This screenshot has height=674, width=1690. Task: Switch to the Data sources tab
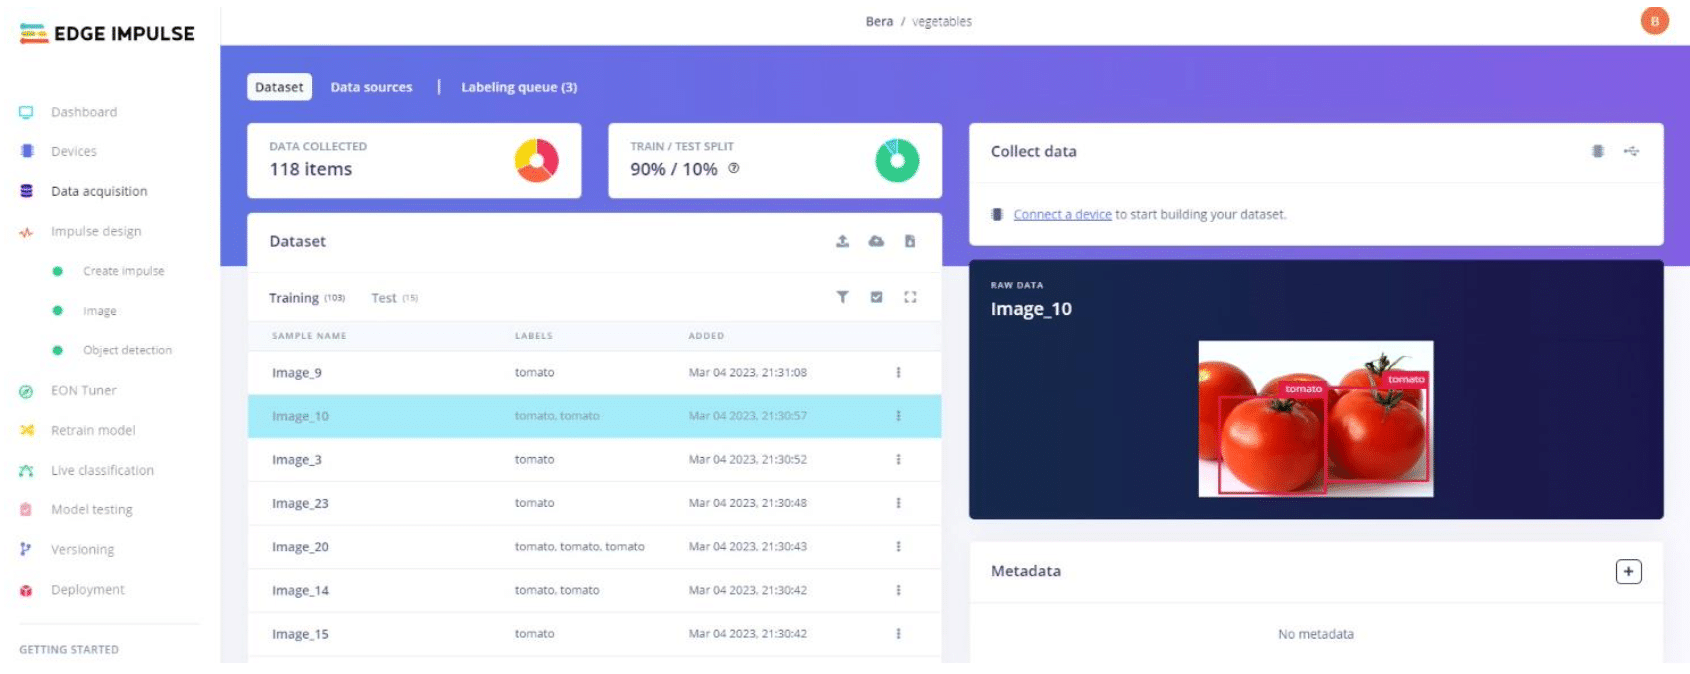tap(371, 87)
